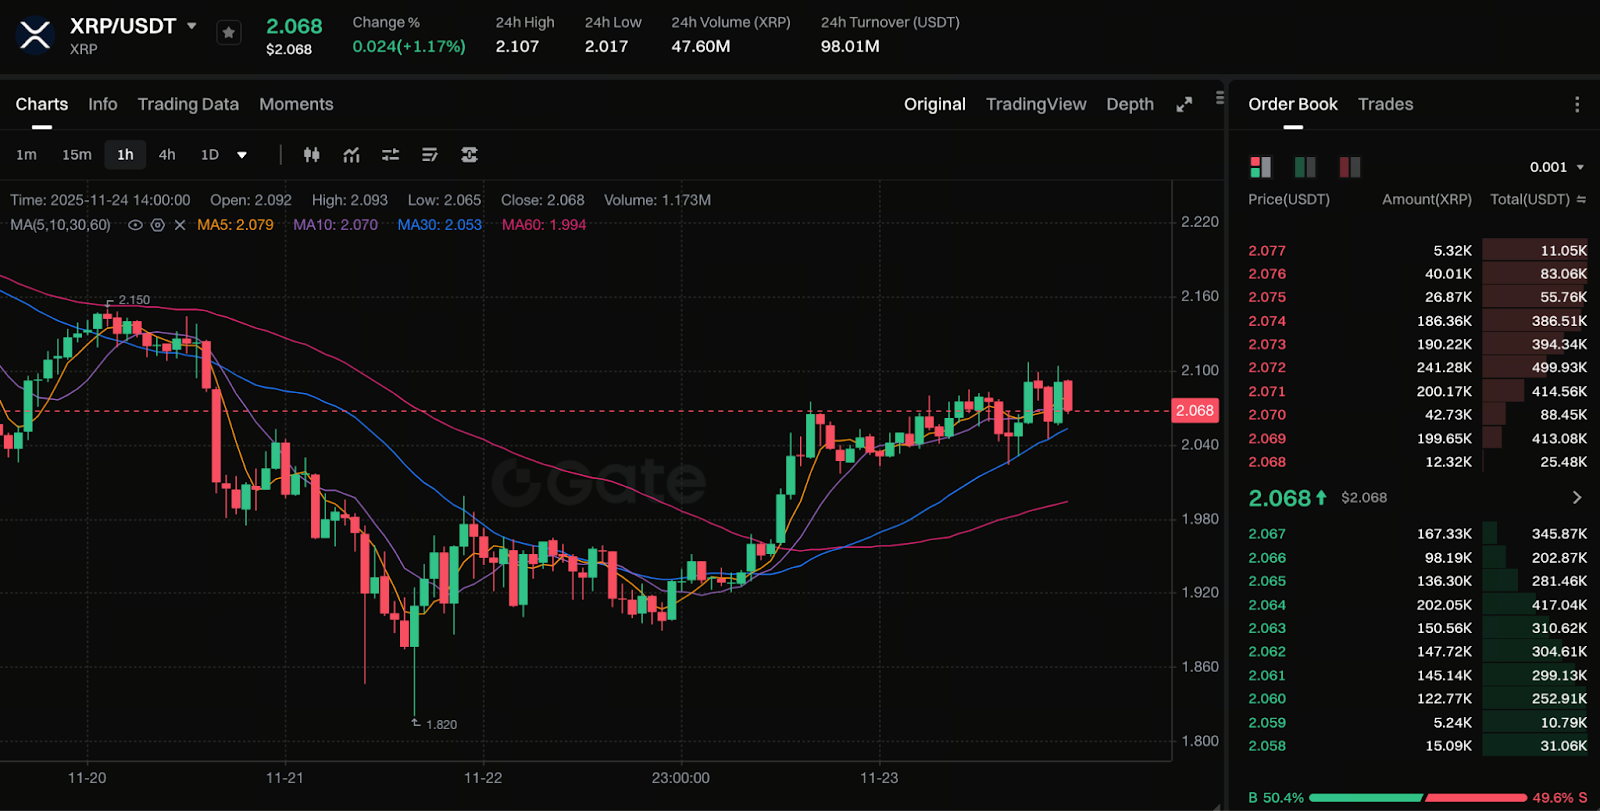Add XRP/USDT to favorites with star

click(x=229, y=33)
